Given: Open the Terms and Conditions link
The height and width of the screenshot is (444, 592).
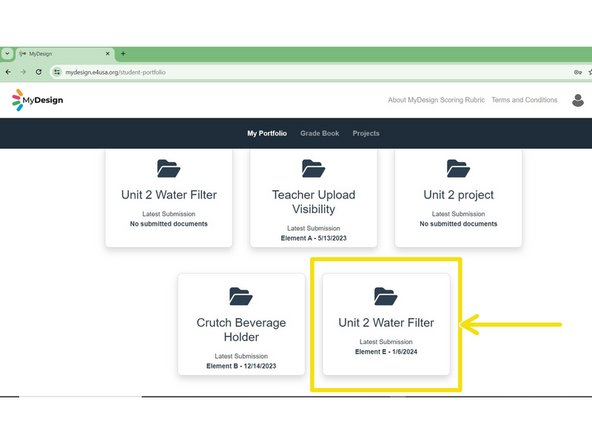Looking at the screenshot, I should coord(524,100).
